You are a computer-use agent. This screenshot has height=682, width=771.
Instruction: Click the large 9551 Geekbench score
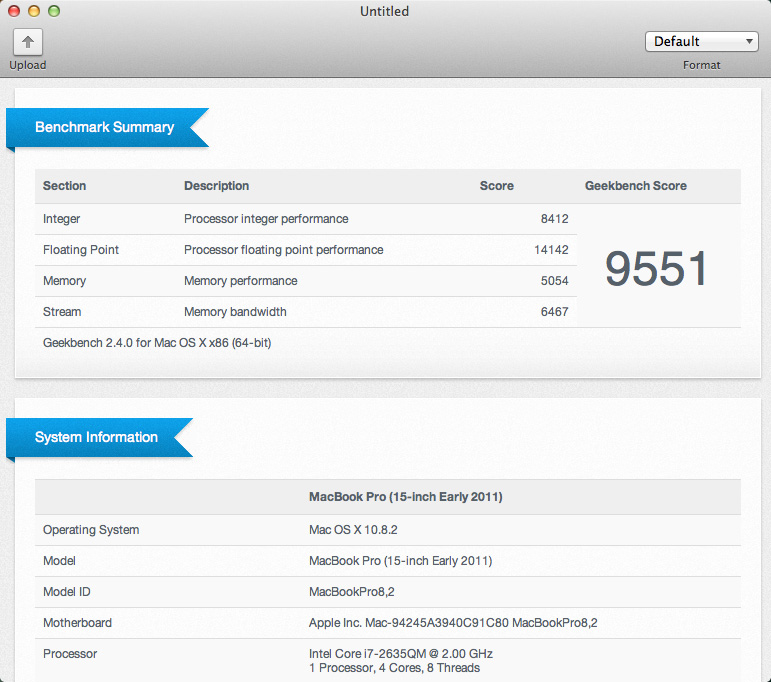657,268
